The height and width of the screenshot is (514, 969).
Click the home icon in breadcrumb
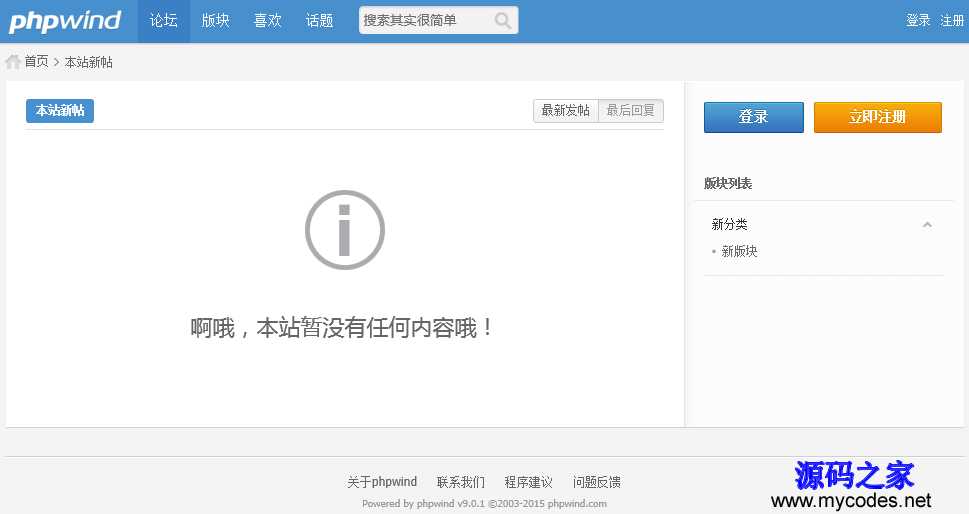13,61
